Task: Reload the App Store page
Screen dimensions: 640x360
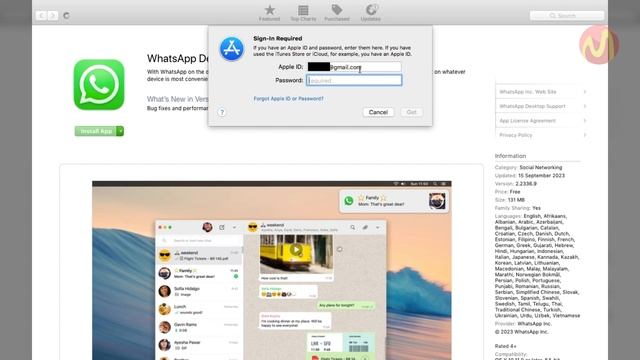Action: click(66, 16)
